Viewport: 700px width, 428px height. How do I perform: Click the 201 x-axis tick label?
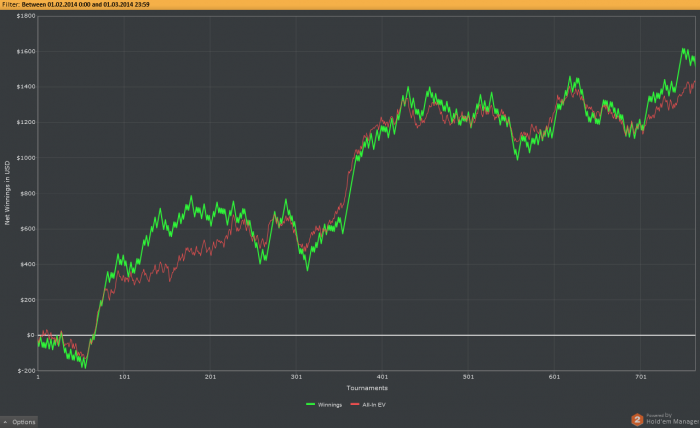tap(210, 377)
